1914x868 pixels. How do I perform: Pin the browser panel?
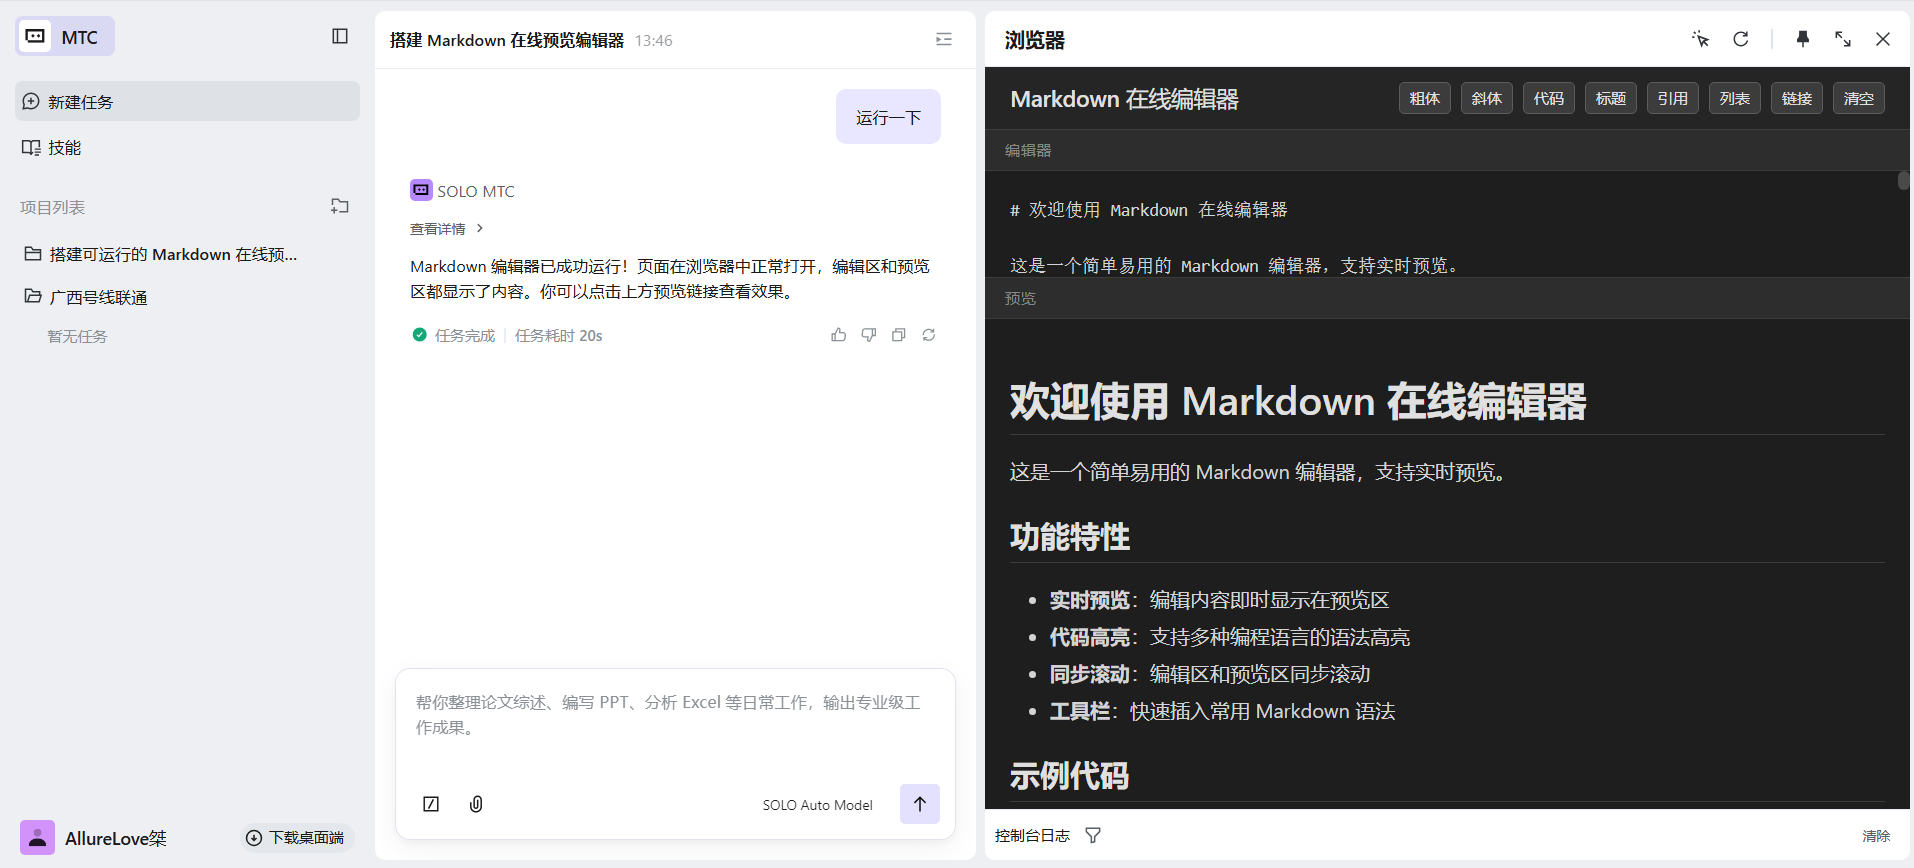[x=1802, y=39]
